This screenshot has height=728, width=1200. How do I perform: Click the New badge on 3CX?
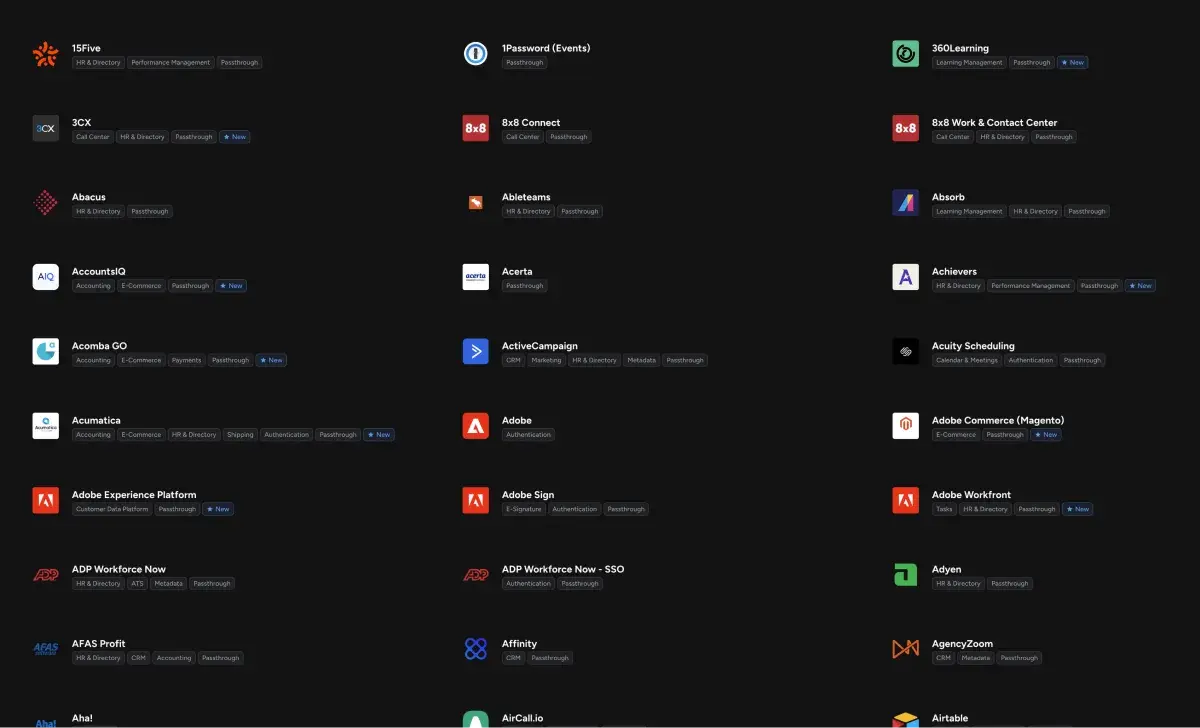pyautogui.click(x=235, y=137)
